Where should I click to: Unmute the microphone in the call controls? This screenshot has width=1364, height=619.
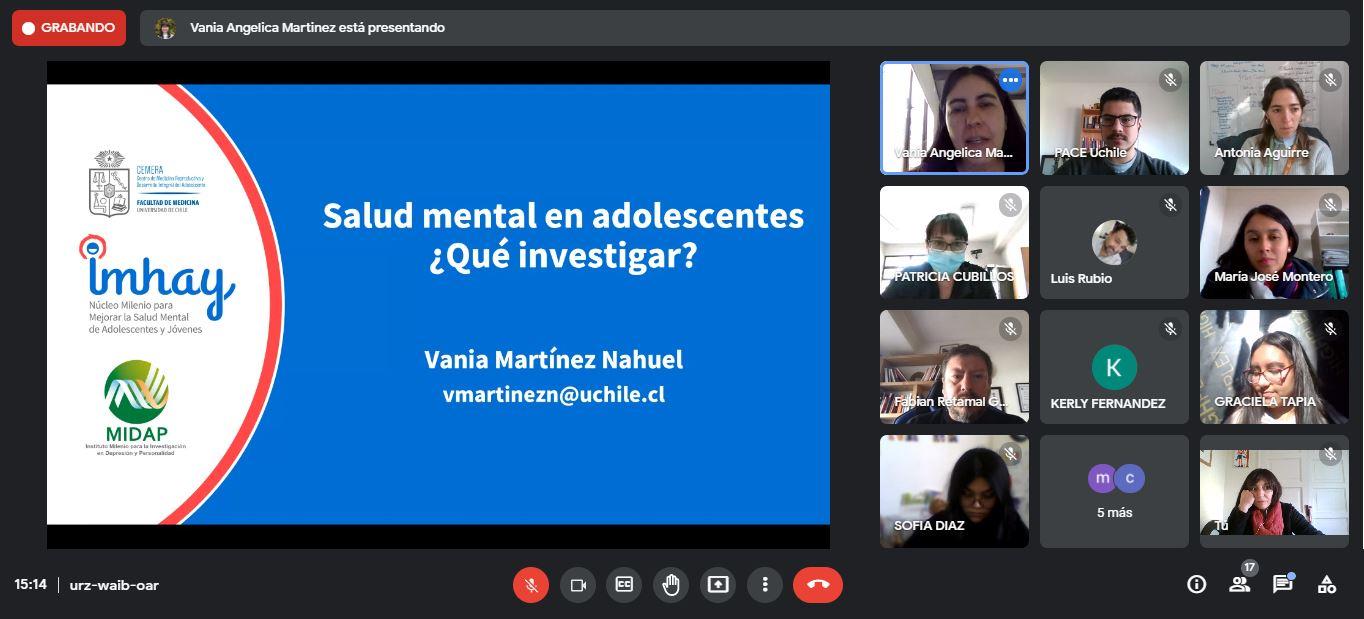click(531, 585)
